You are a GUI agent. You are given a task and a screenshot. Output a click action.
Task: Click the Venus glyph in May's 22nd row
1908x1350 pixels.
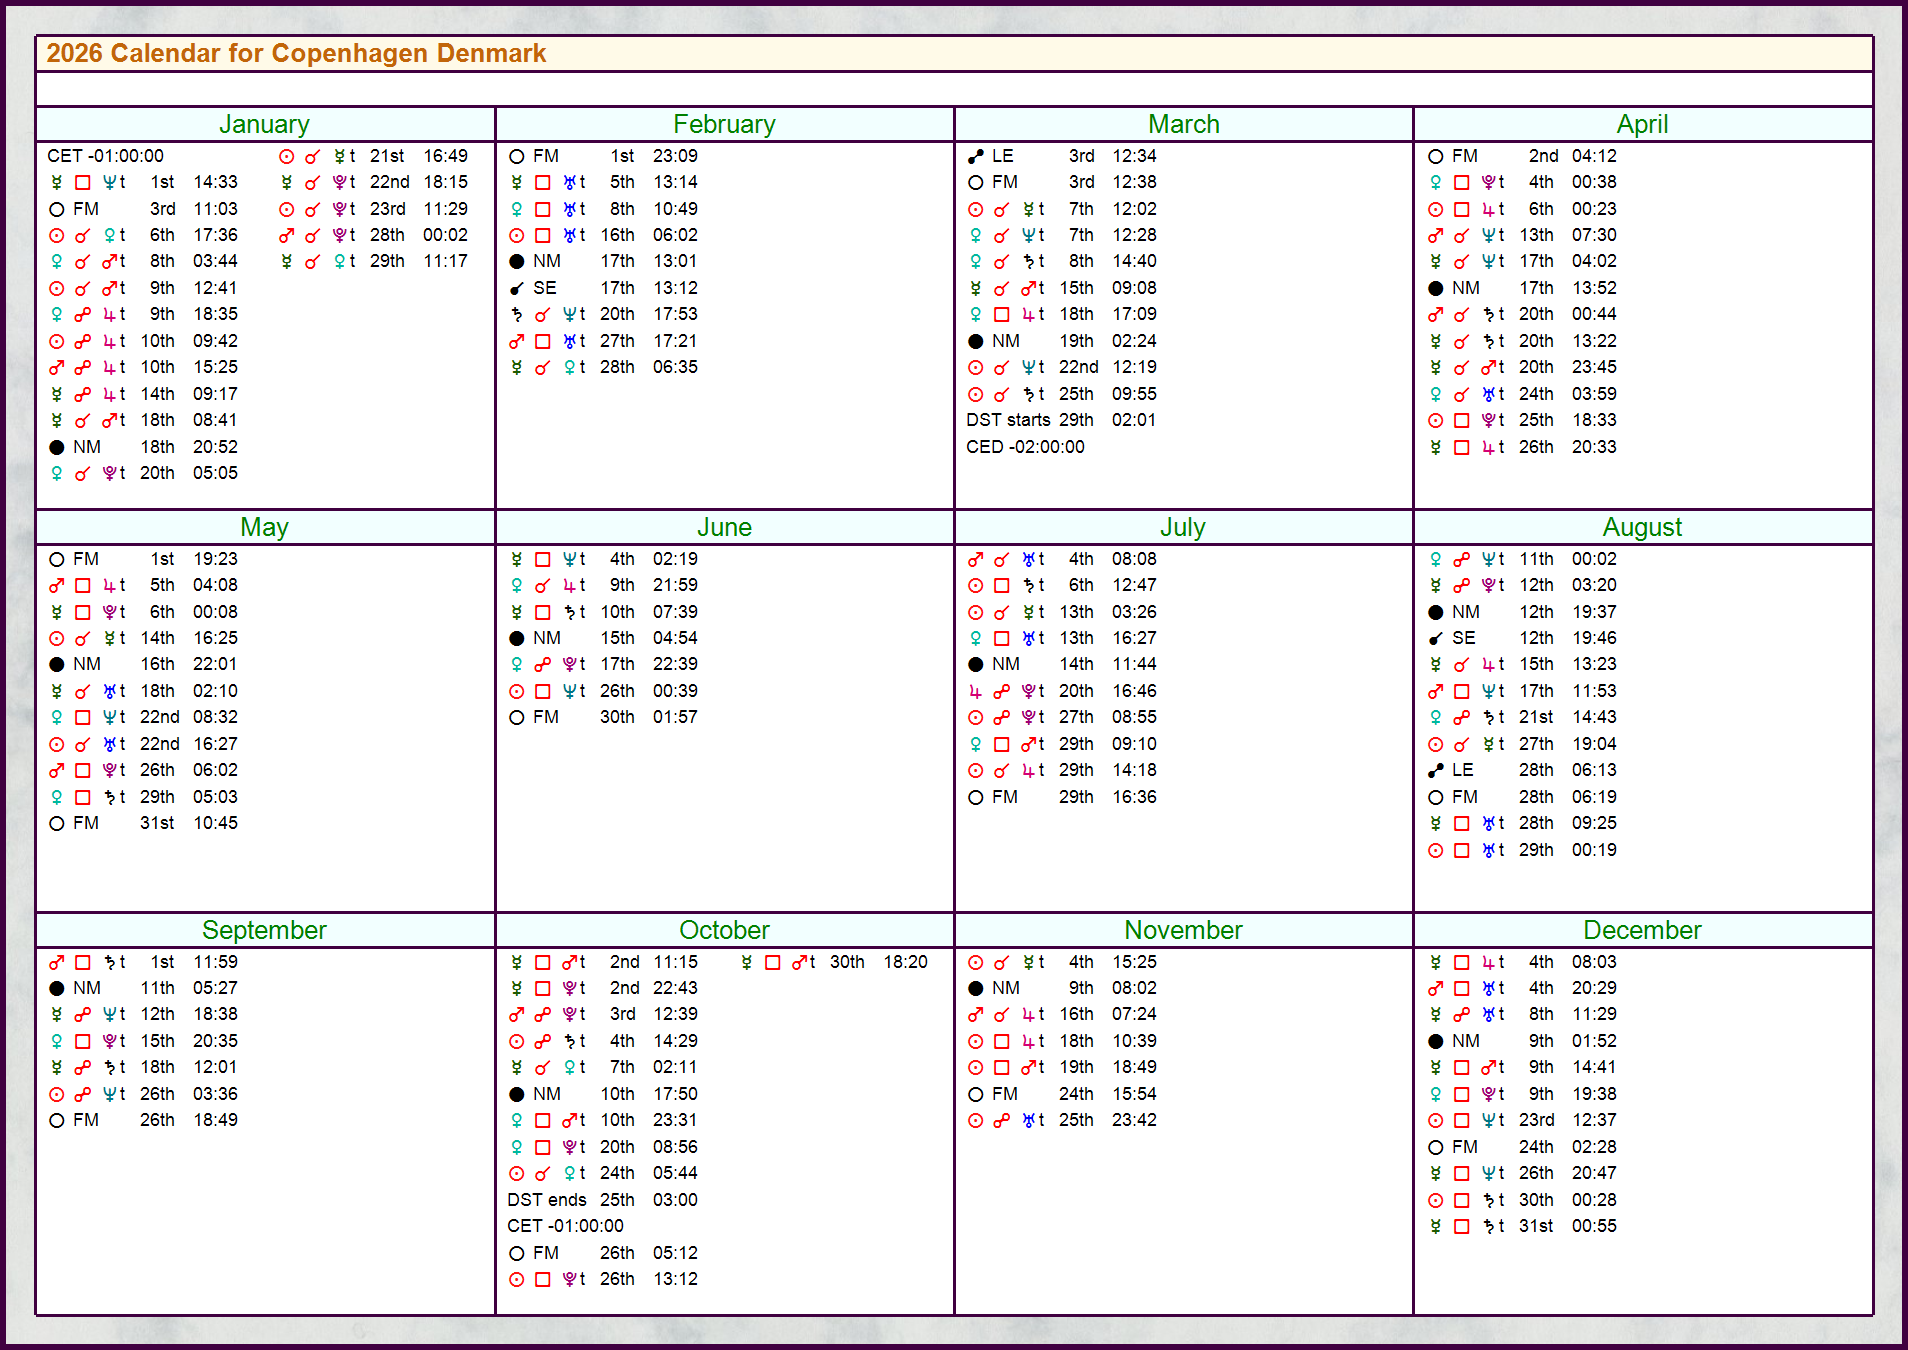pyautogui.click(x=57, y=717)
